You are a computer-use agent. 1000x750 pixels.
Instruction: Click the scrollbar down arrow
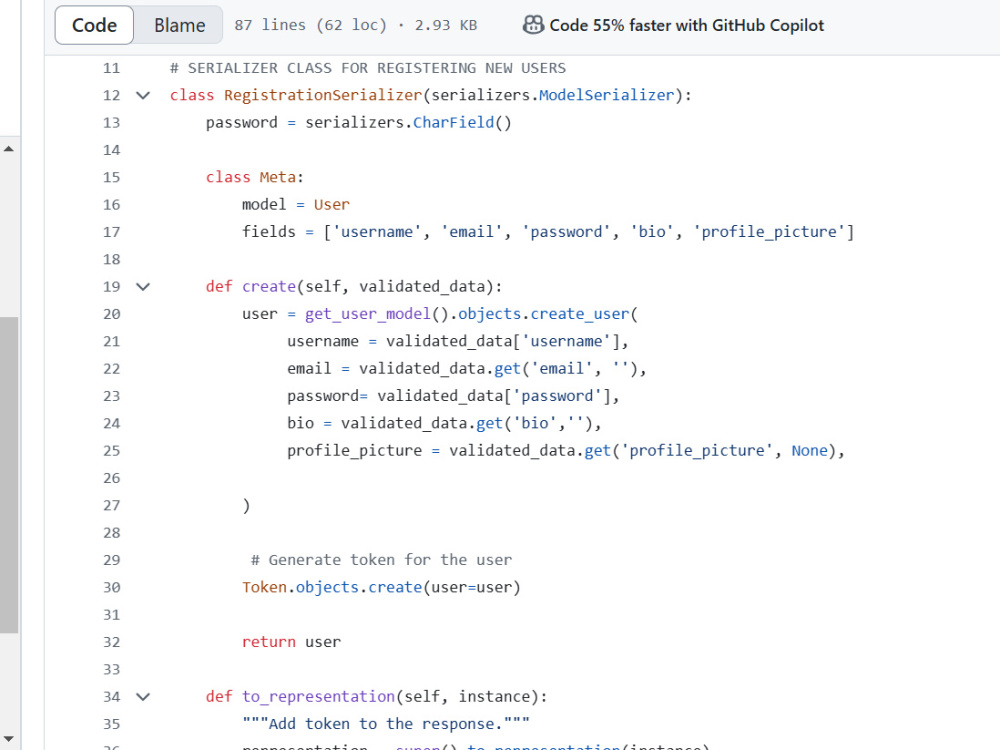(9, 739)
